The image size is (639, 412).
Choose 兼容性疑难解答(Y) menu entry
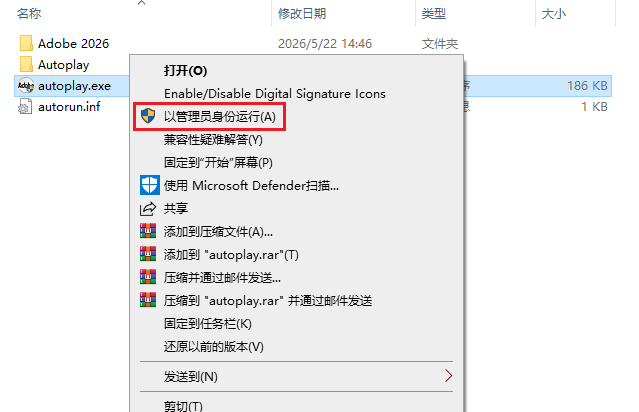(213, 140)
